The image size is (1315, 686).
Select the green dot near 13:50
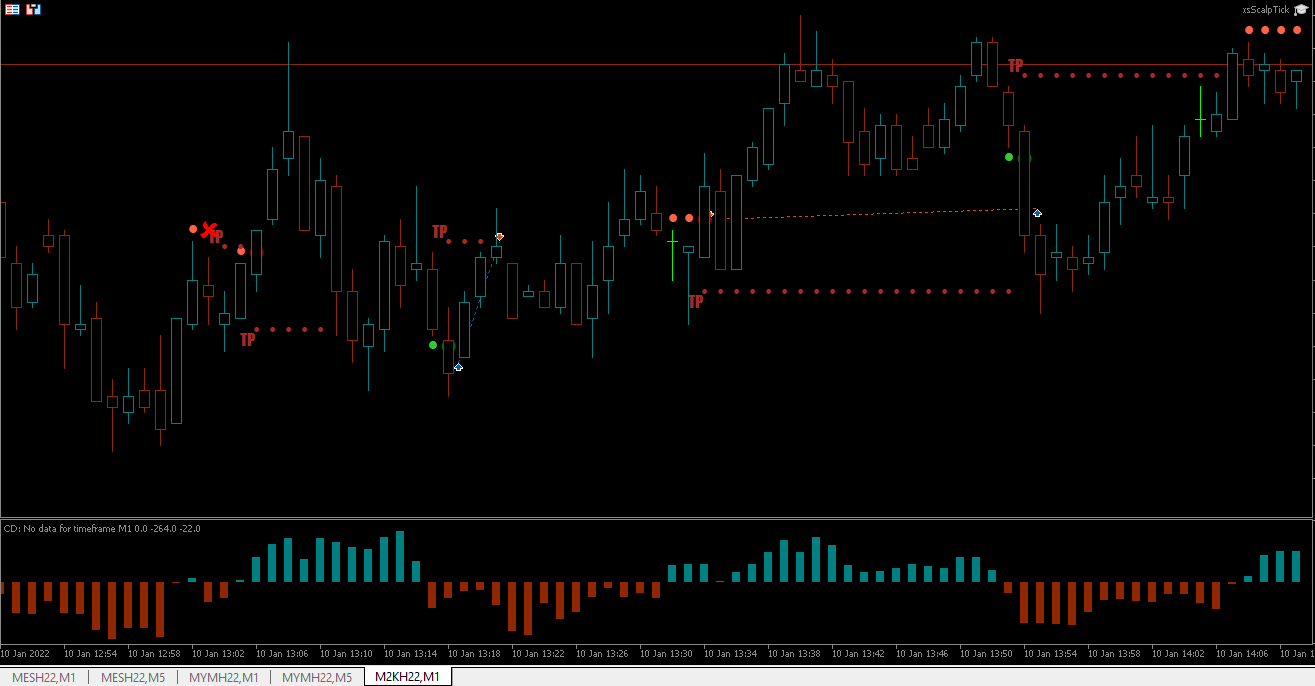[1009, 157]
